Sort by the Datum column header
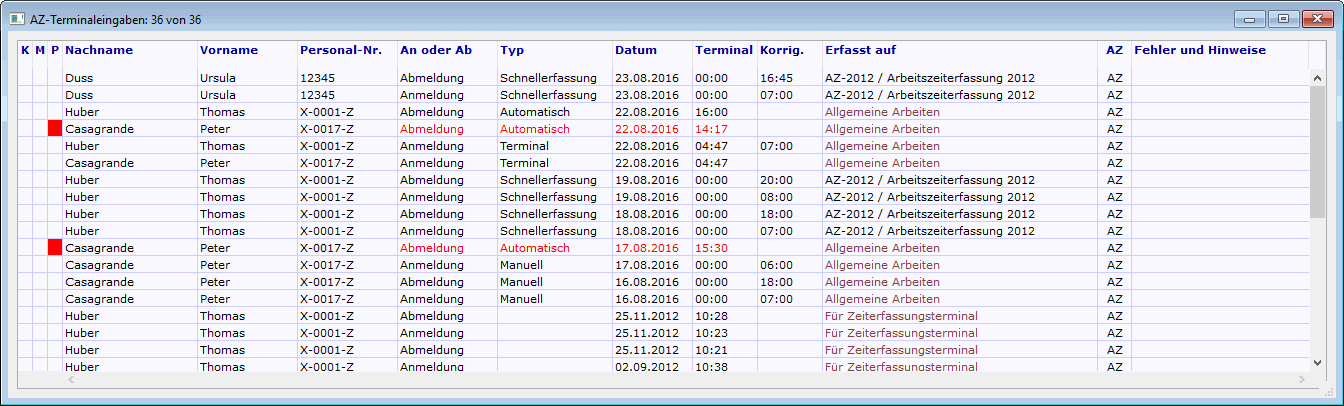The width and height of the screenshot is (1344, 406). [x=636, y=50]
